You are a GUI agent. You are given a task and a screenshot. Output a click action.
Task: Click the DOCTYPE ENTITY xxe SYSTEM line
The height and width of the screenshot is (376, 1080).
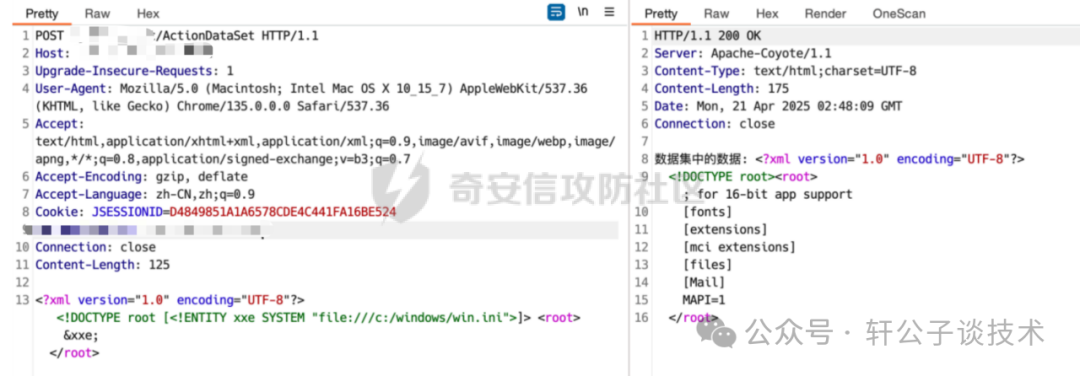point(319,318)
